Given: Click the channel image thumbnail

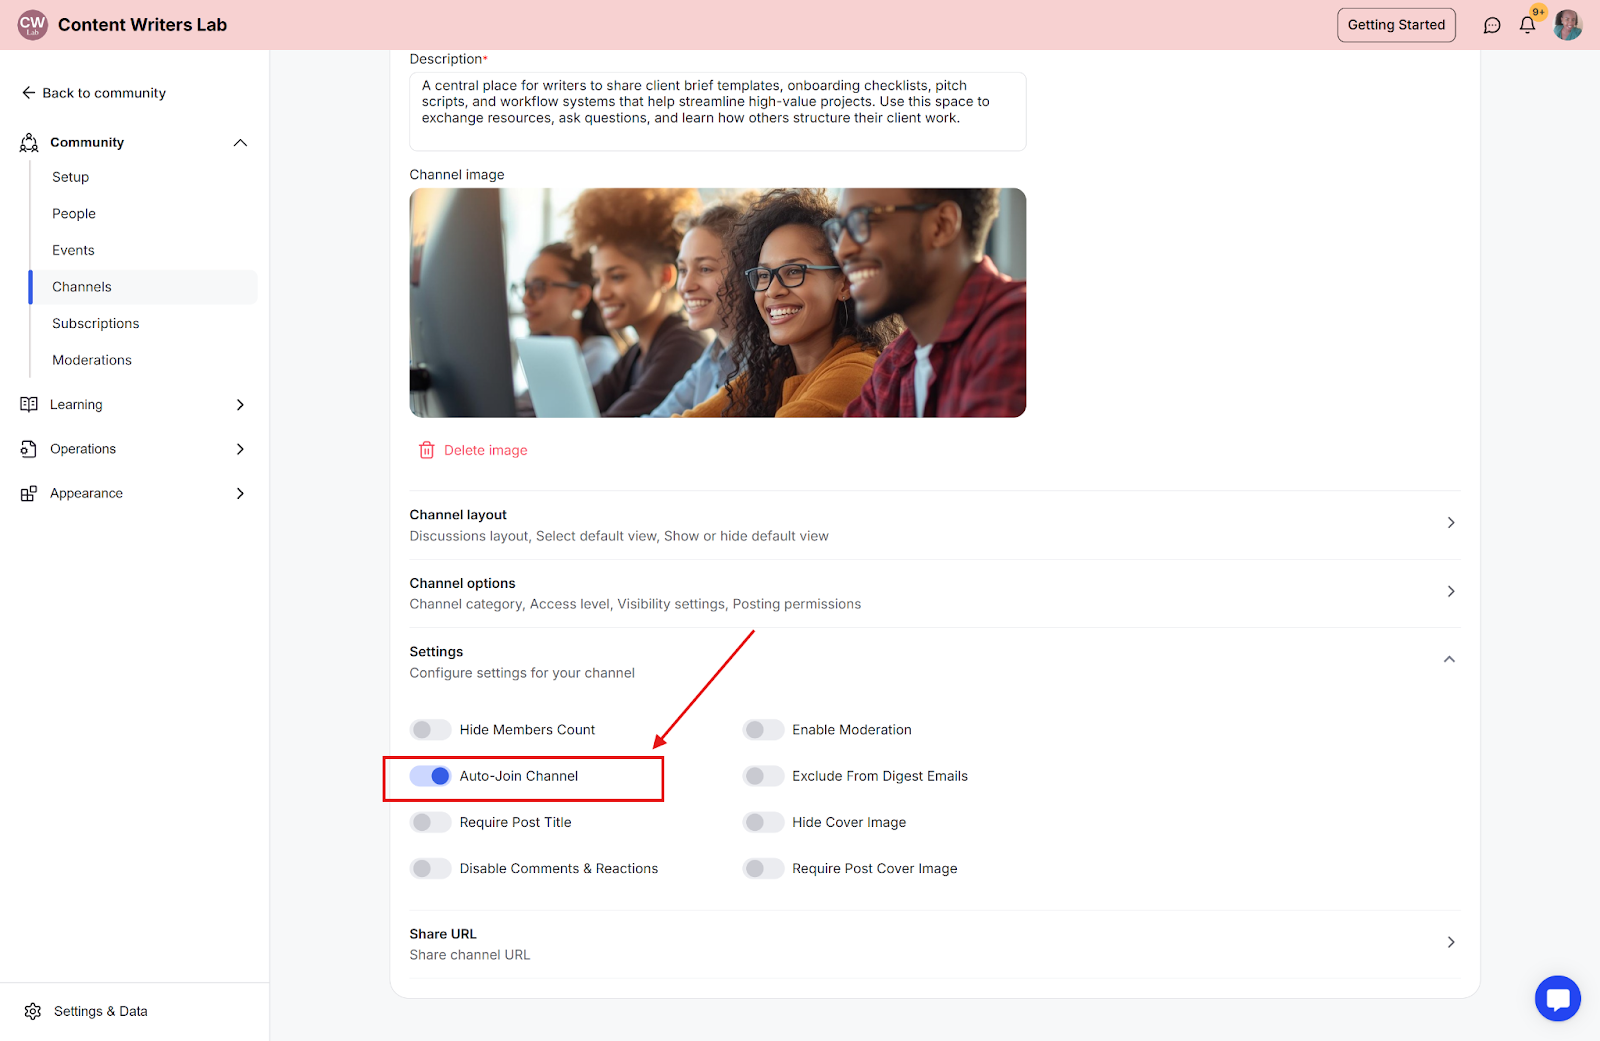Looking at the screenshot, I should click(718, 303).
